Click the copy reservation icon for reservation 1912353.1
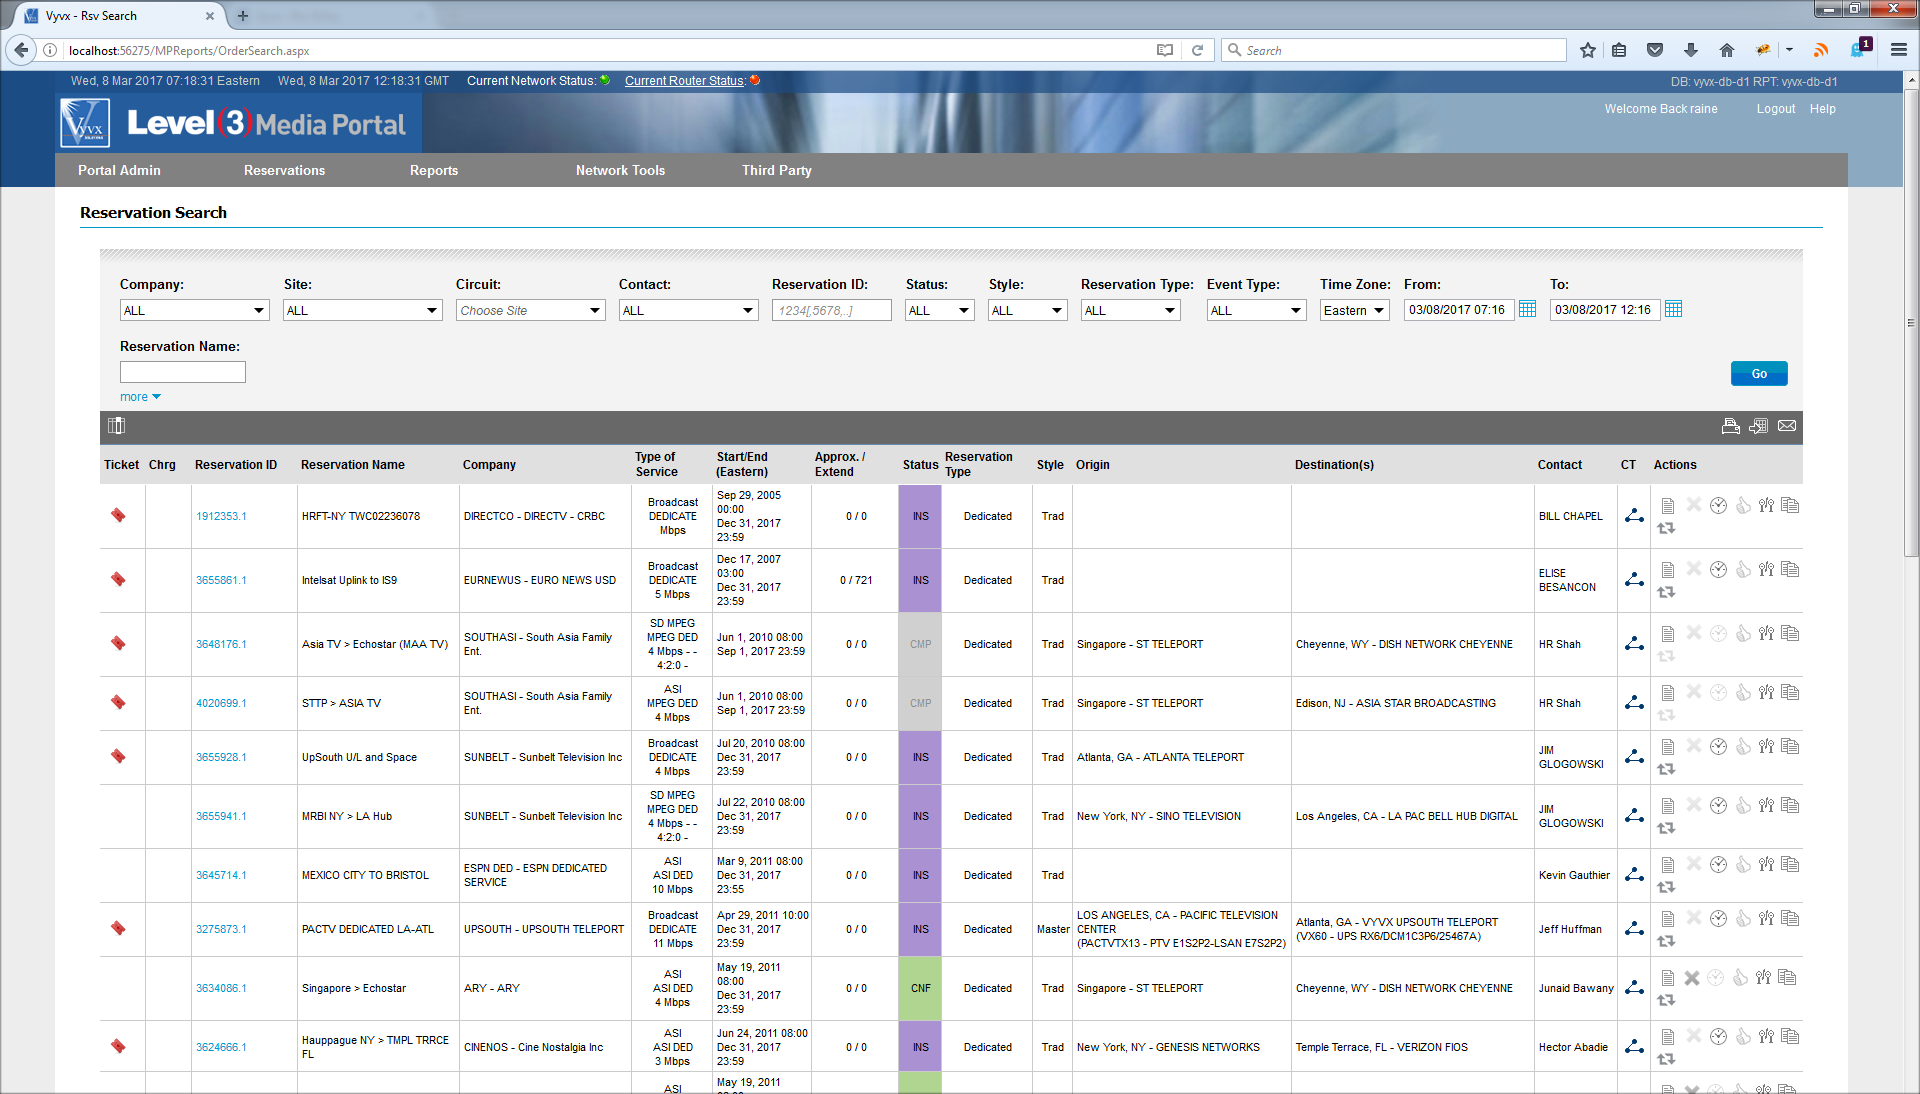The width and height of the screenshot is (1920, 1094). pos(1790,506)
